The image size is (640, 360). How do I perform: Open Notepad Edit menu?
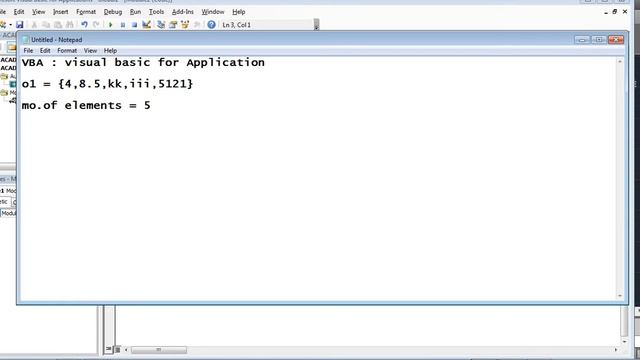[45, 51]
